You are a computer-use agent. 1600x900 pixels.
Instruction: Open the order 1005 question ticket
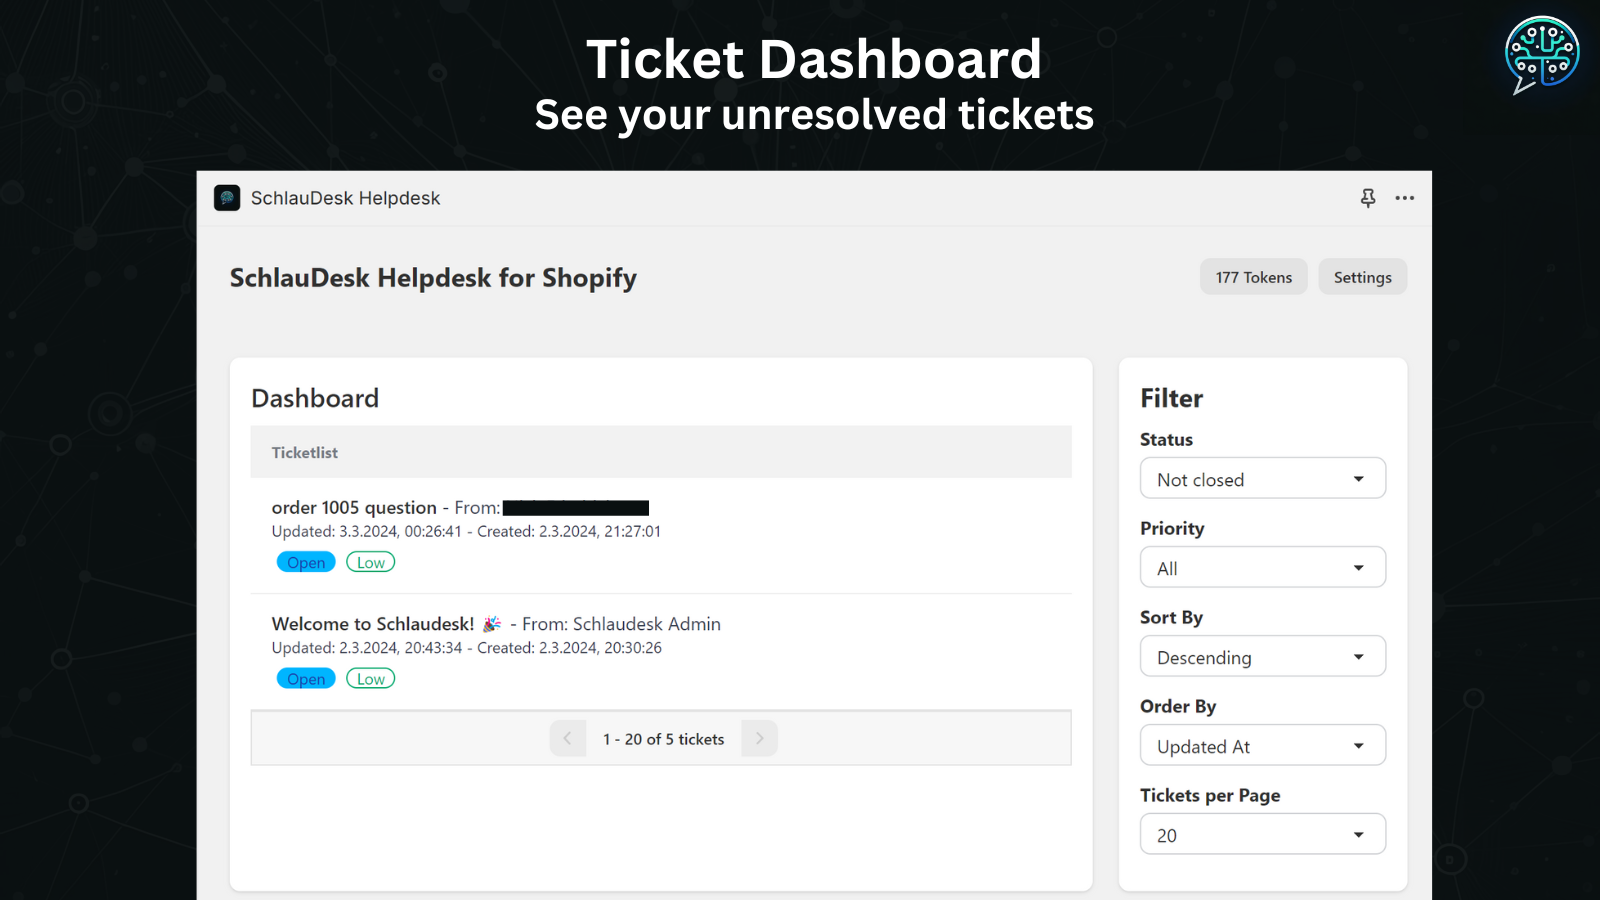coord(354,508)
